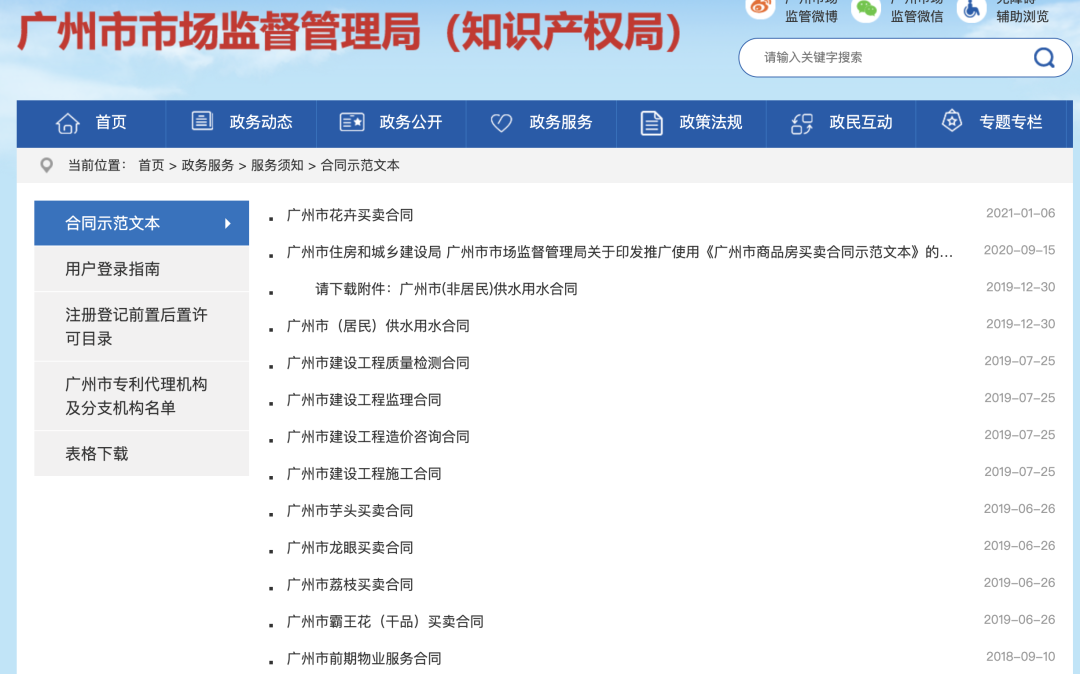Click the Weibo icon in header
Viewport: 1080px width, 674px height.
pyautogui.click(x=760, y=8)
